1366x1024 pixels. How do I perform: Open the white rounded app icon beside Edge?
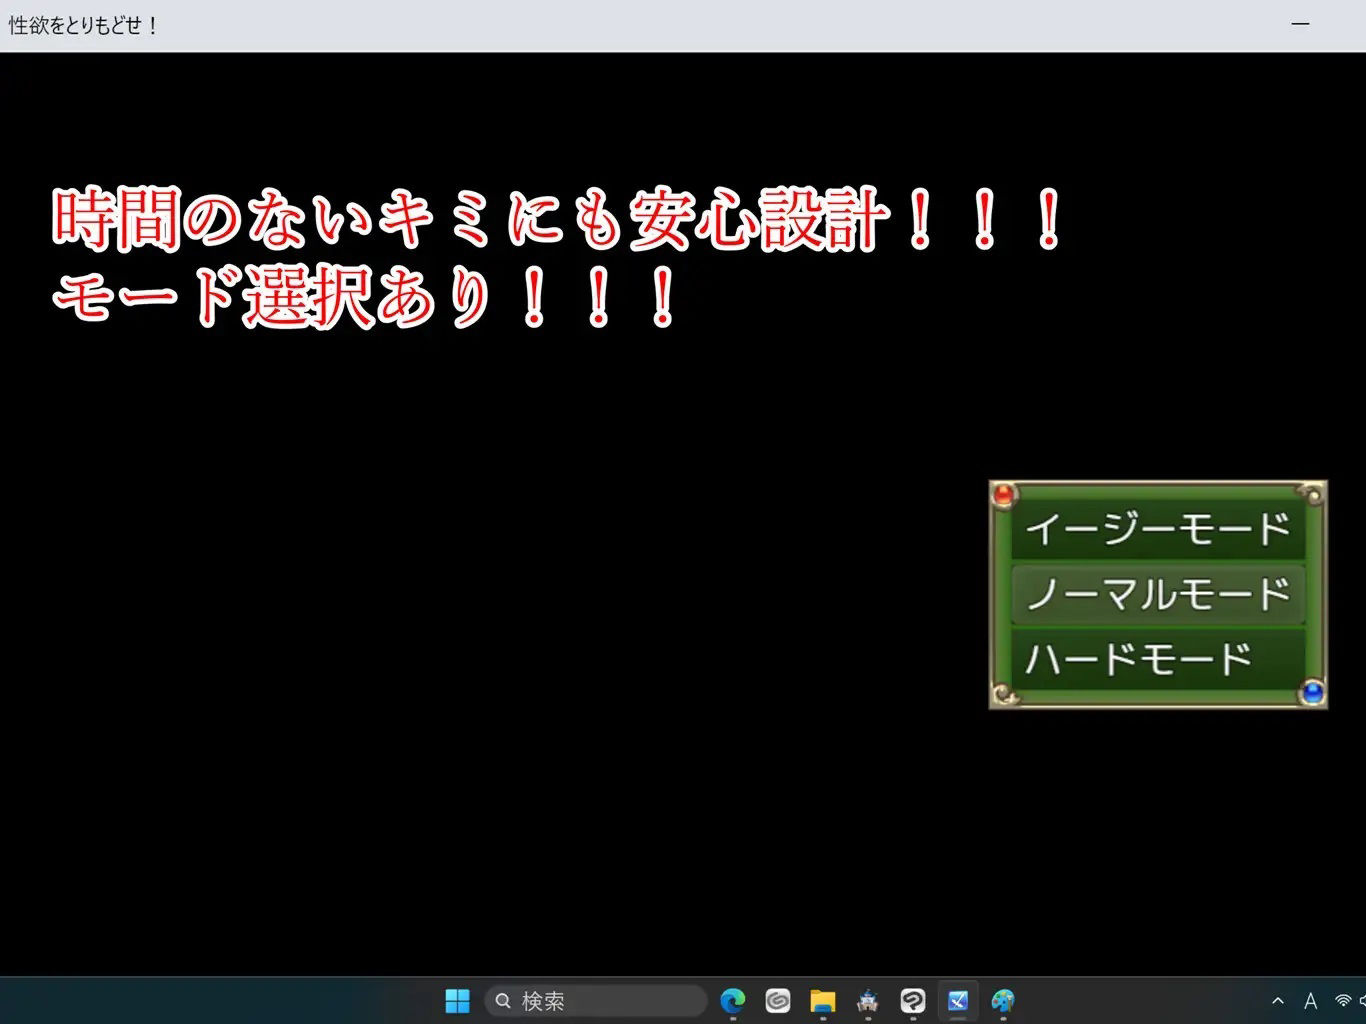[x=778, y=1000]
